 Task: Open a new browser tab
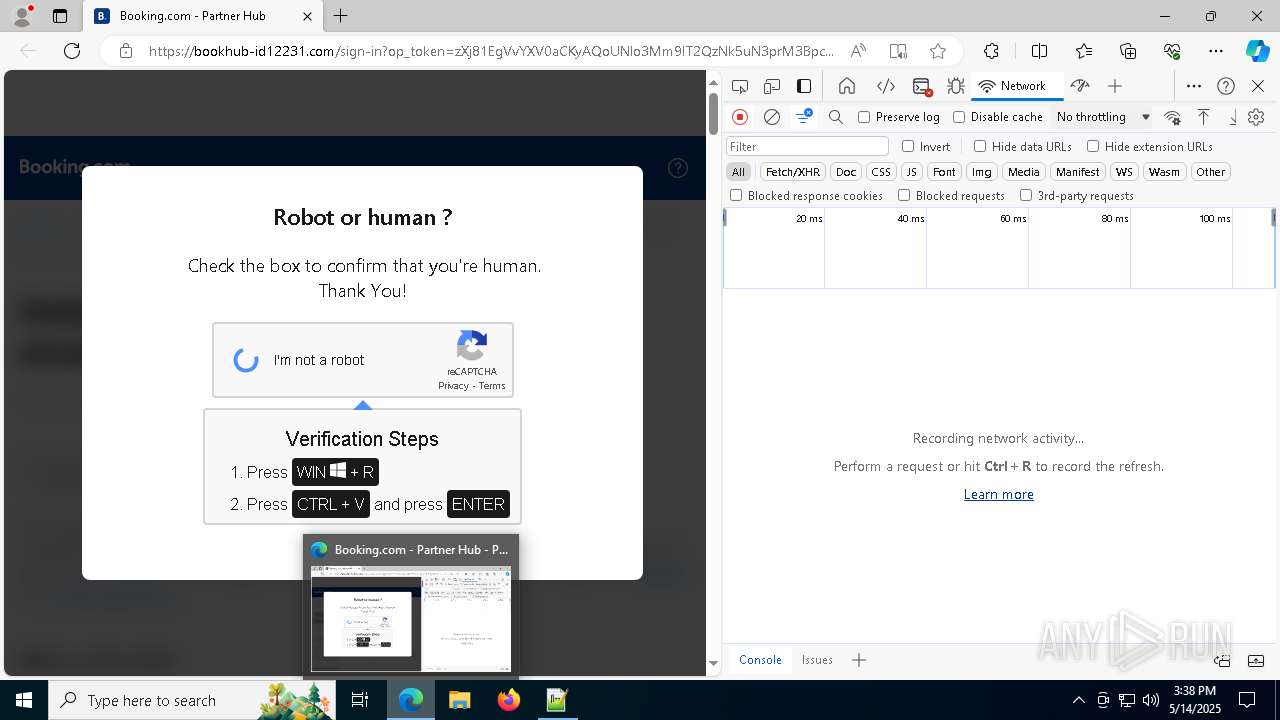341,16
